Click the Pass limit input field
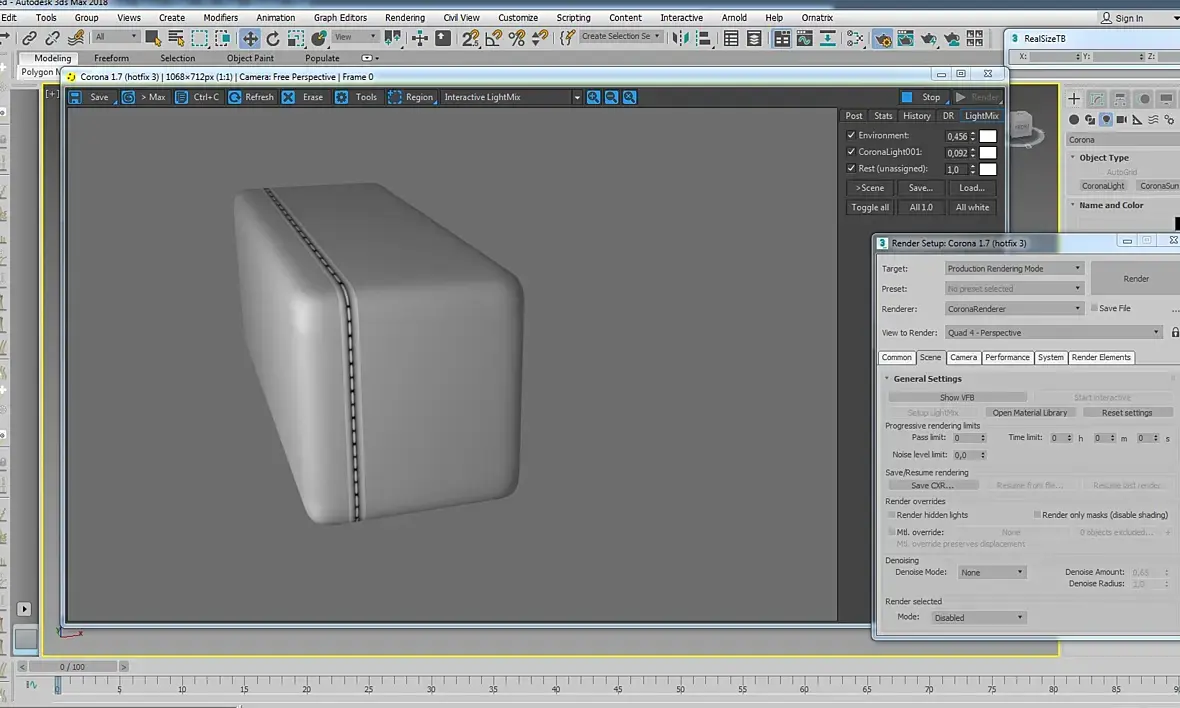Image resolution: width=1180 pixels, height=708 pixels. (x=965, y=438)
